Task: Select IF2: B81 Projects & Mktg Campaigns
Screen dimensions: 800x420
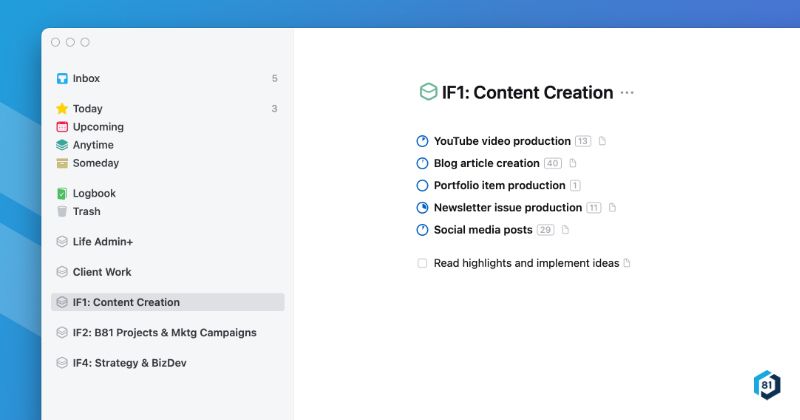Action: click(164, 333)
